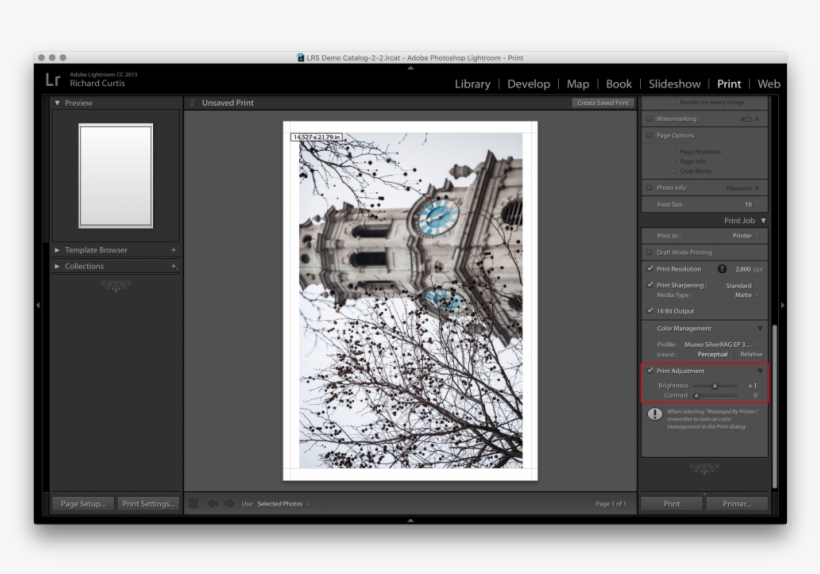Click the Print Resolution warning icon
820x574 pixels.
coord(722,269)
